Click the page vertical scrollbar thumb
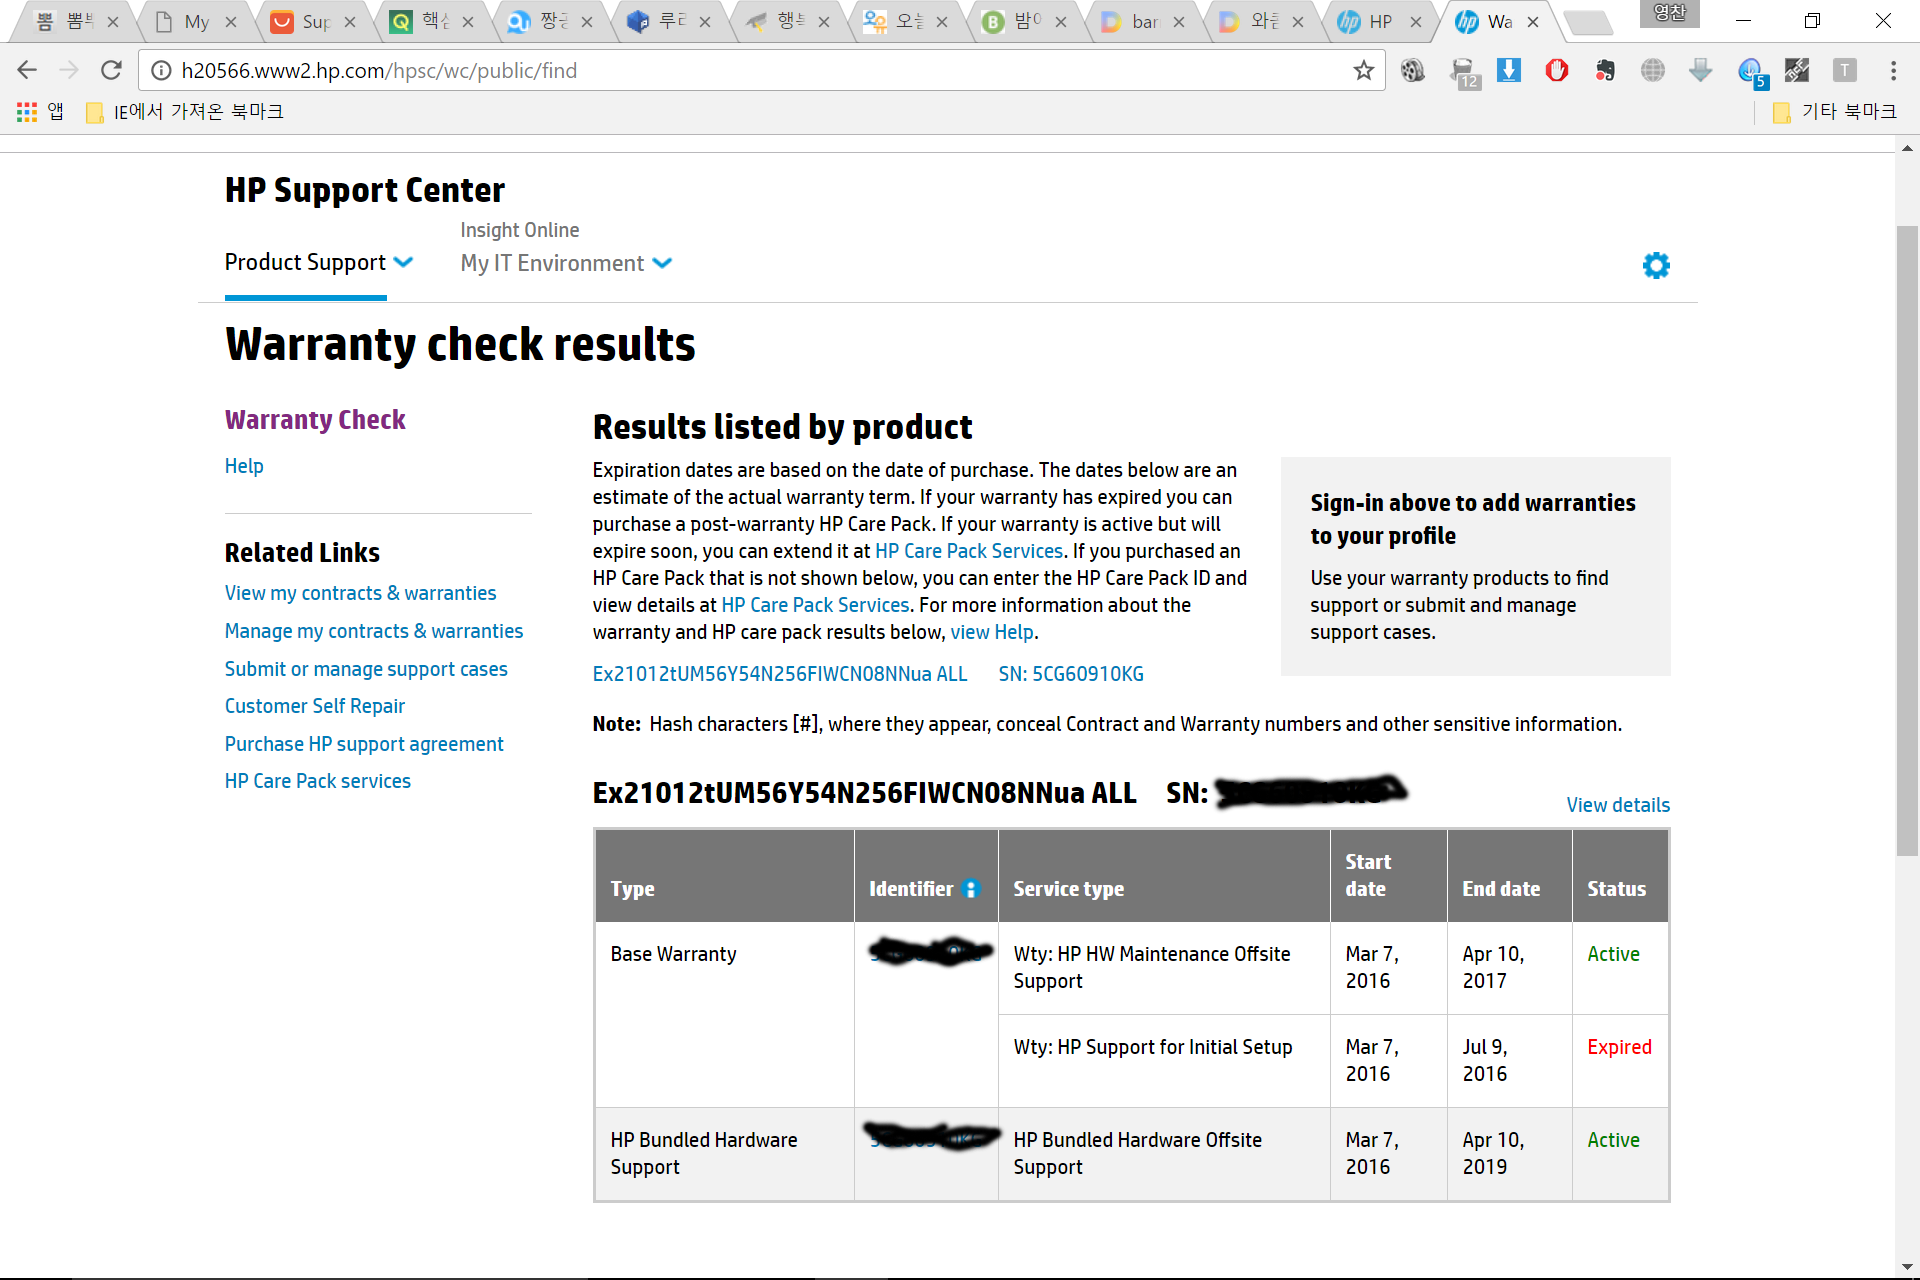1920x1280 pixels. click(1907, 540)
